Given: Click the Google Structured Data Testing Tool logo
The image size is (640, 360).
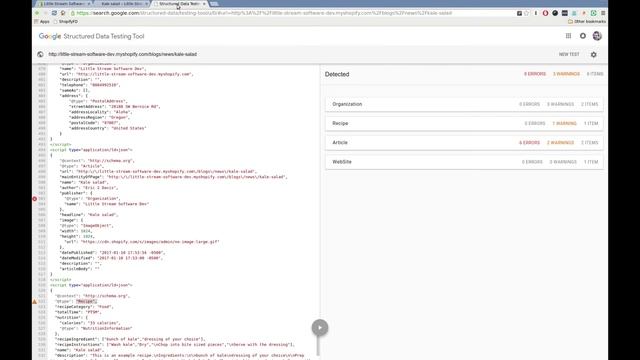Looking at the screenshot, I should point(91,36).
